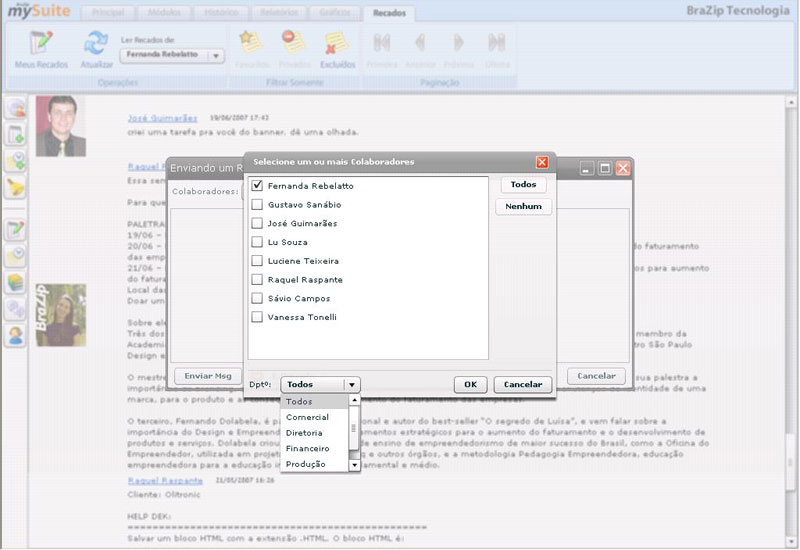Image resolution: width=800 pixels, height=550 pixels.
Task: Choose Financeiro in department list
Action: pyautogui.click(x=307, y=449)
